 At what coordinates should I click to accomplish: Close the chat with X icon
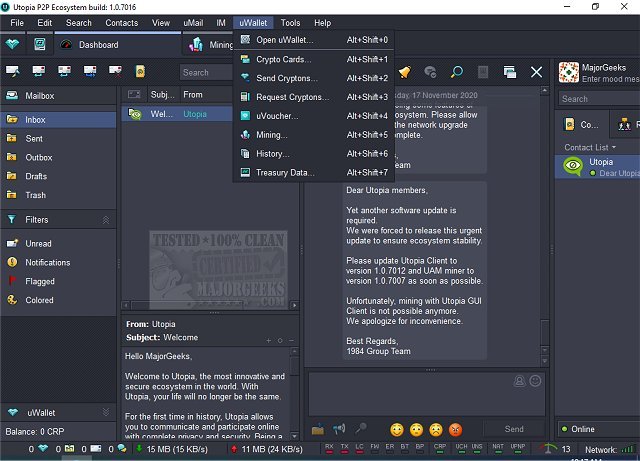[536, 72]
